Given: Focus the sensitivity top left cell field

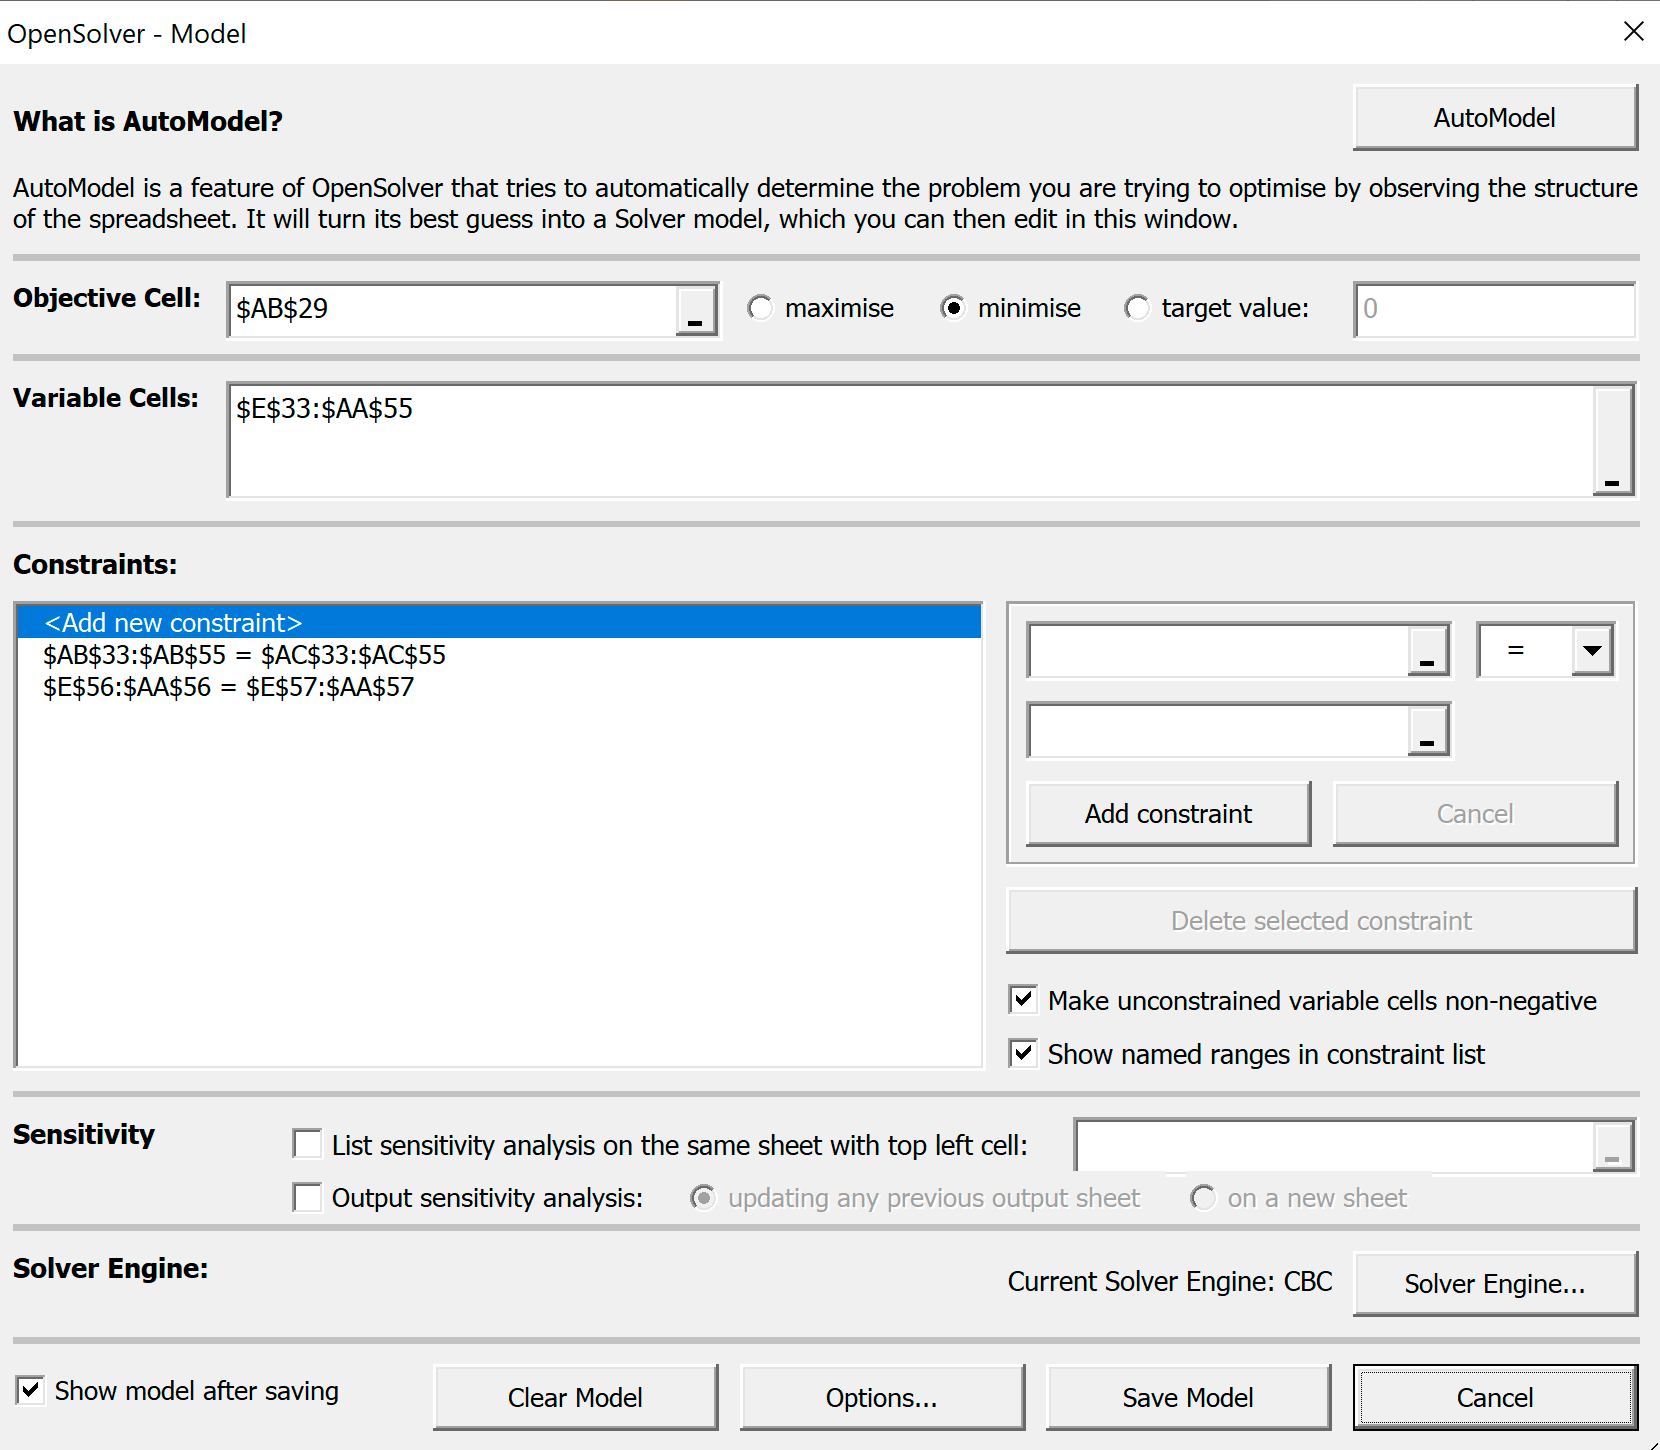Looking at the screenshot, I should (1335, 1146).
